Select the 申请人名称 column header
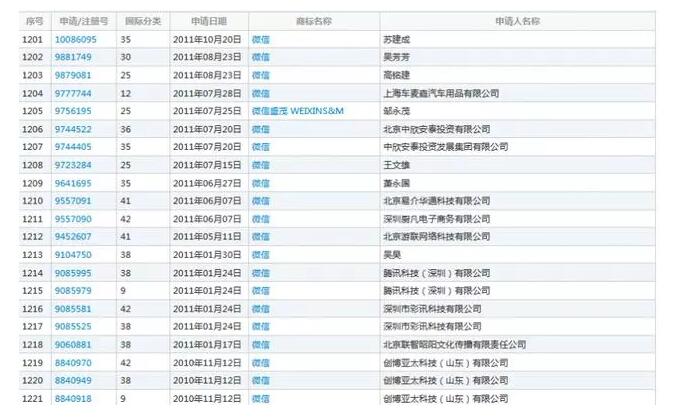This screenshot has height=420, width=674. coord(518,21)
